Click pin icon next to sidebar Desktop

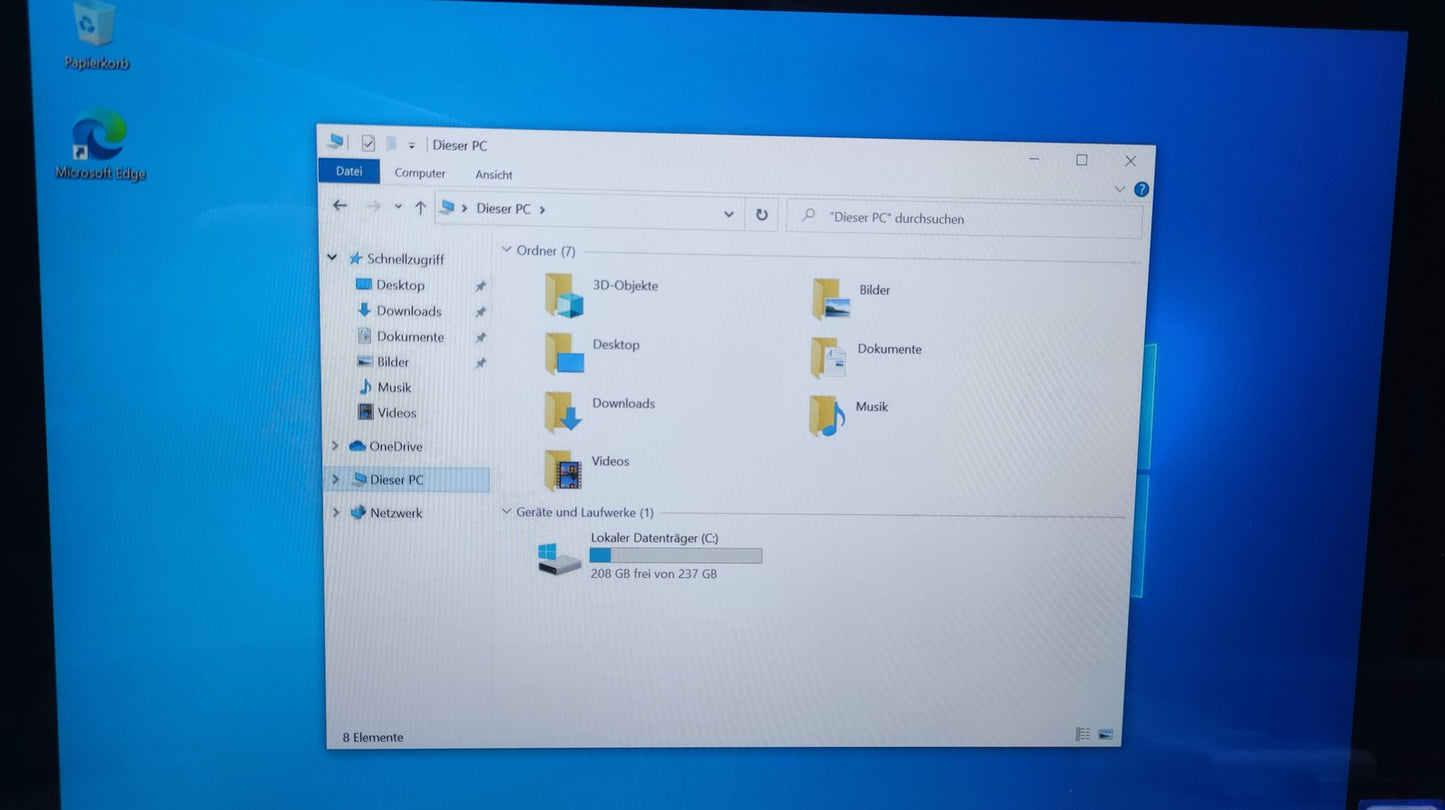pyautogui.click(x=480, y=286)
